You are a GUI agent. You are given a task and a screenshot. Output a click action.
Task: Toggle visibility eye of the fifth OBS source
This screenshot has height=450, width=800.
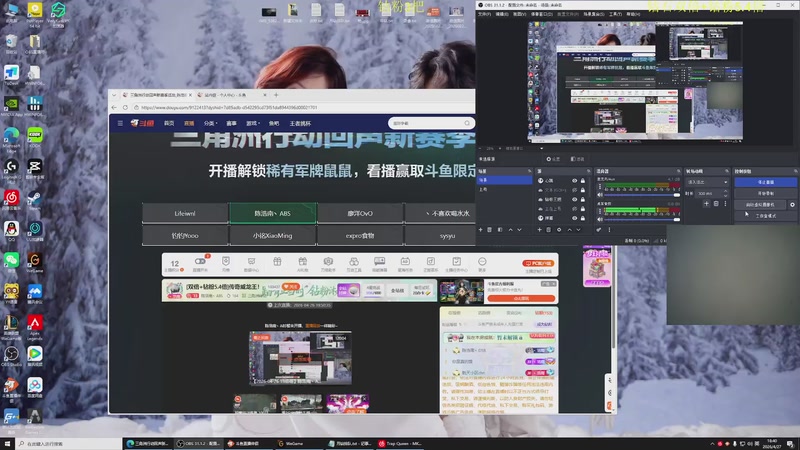click(x=574, y=218)
